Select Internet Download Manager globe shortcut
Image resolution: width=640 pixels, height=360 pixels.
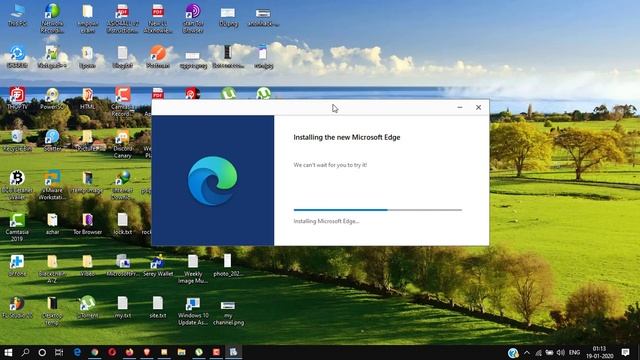[x=122, y=185]
